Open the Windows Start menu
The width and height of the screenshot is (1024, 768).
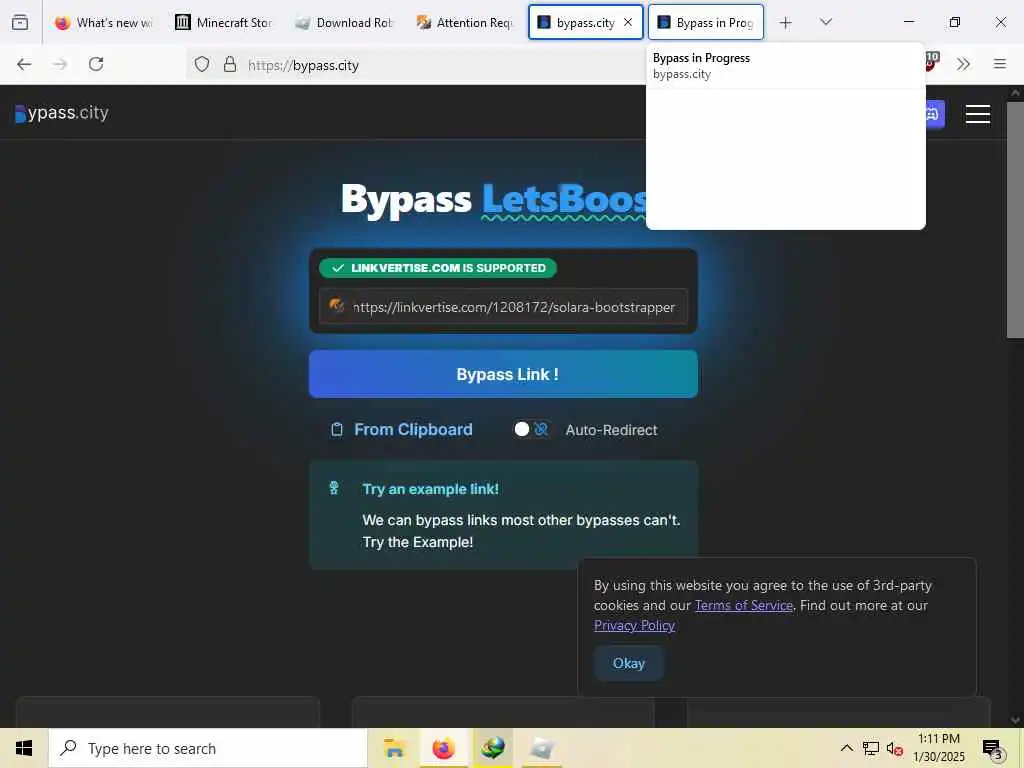click(24, 748)
